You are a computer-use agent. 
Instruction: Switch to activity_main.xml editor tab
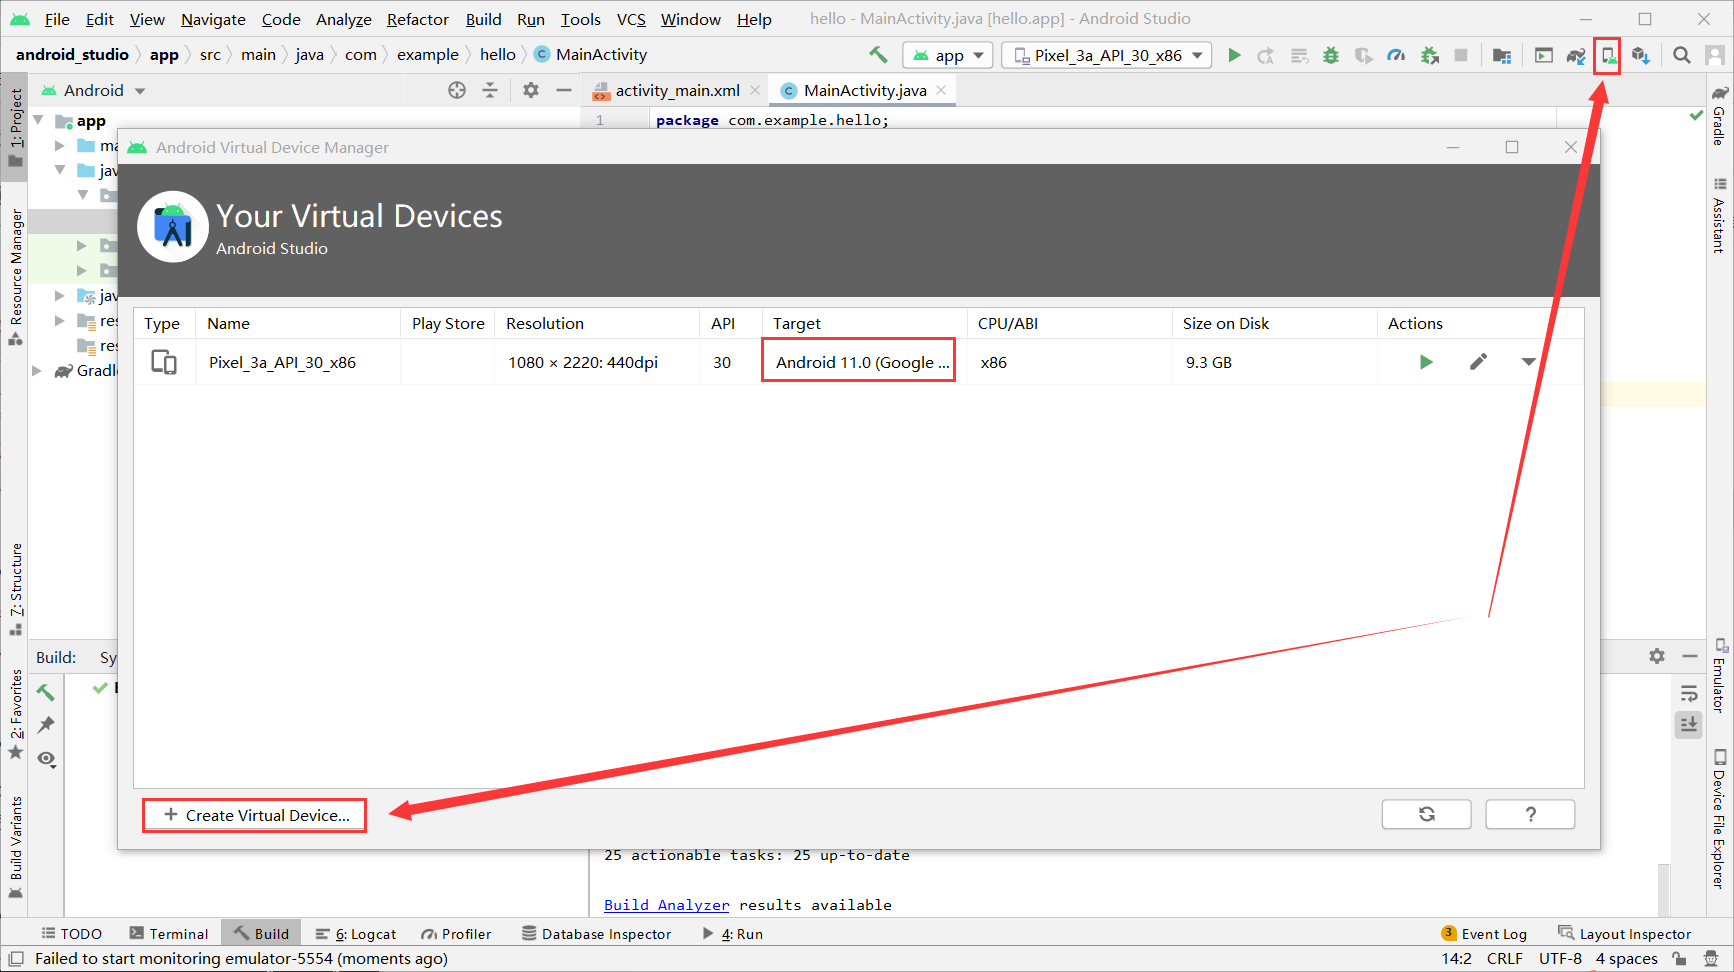pyautogui.click(x=677, y=90)
